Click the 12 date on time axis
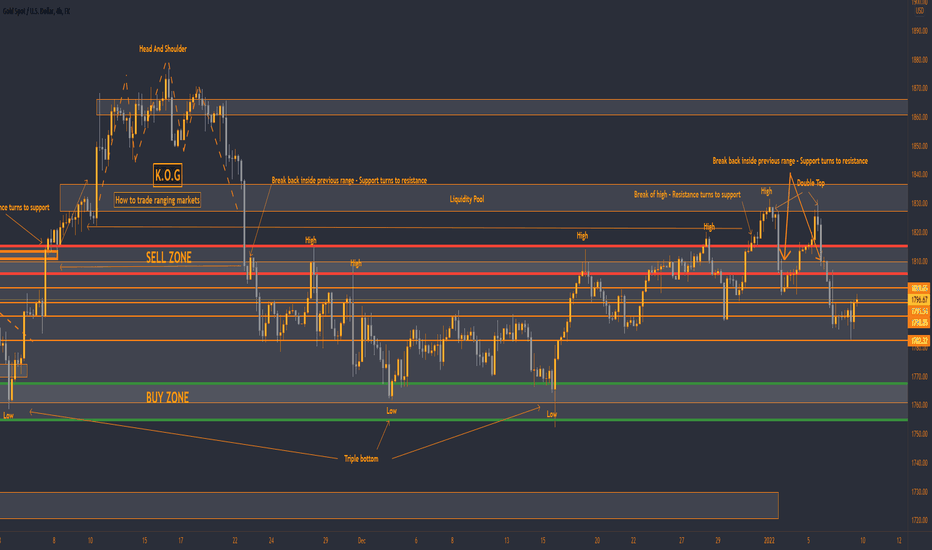This screenshot has width=932, height=550. coord(899,540)
